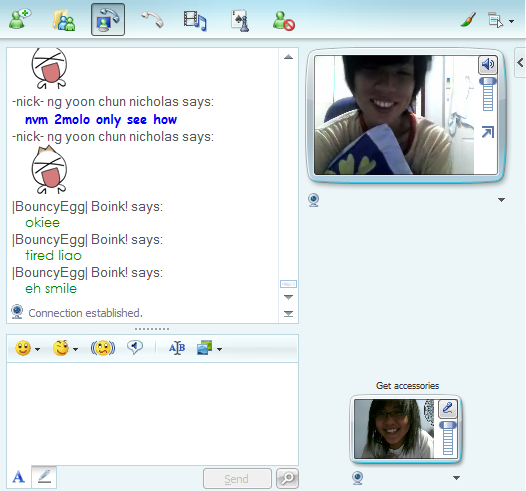
Task: Open the share media activities icon
Action: point(195,20)
